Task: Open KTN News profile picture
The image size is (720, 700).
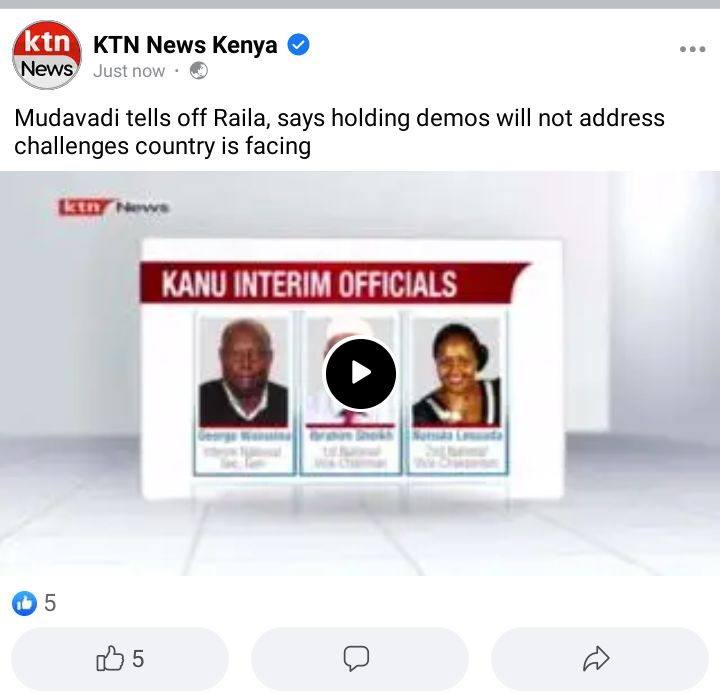Action: pos(46,55)
